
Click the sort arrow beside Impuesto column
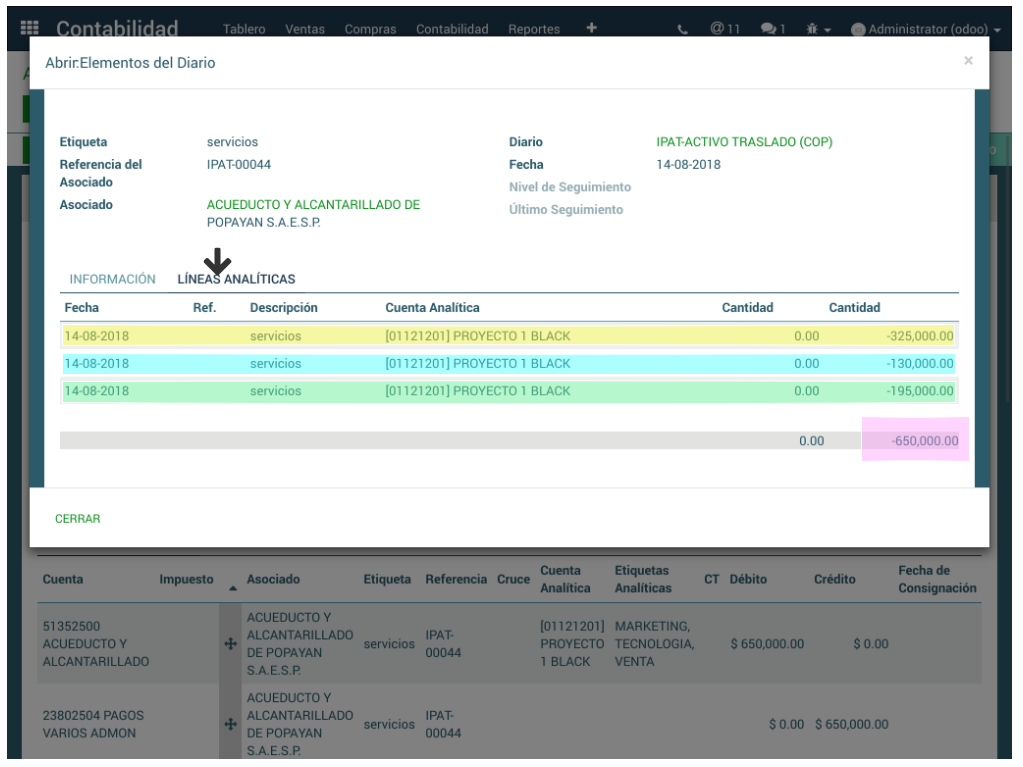(x=233, y=589)
